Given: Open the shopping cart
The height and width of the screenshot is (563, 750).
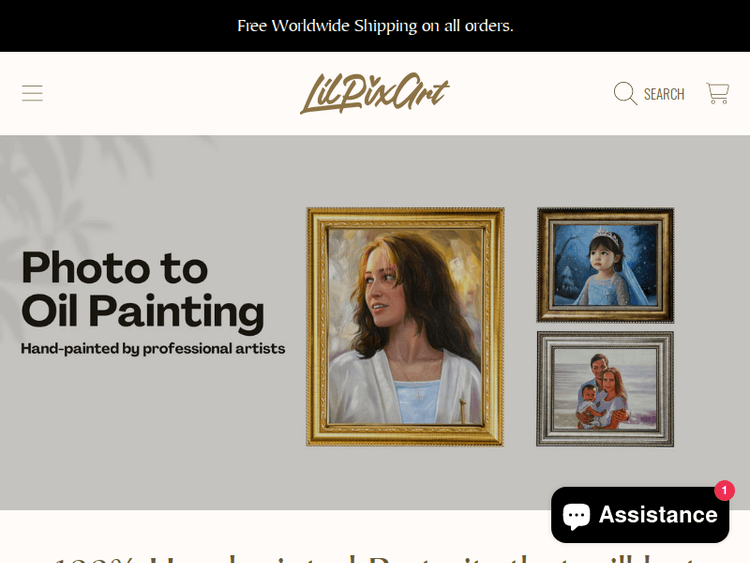Looking at the screenshot, I should [717, 93].
